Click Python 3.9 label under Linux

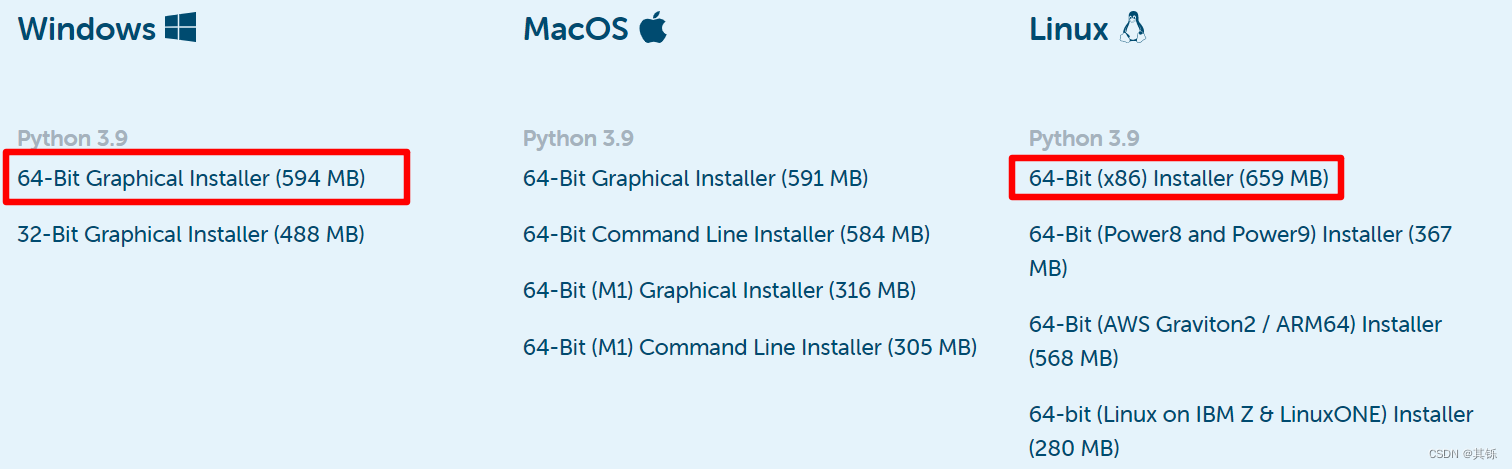[x=1084, y=139]
